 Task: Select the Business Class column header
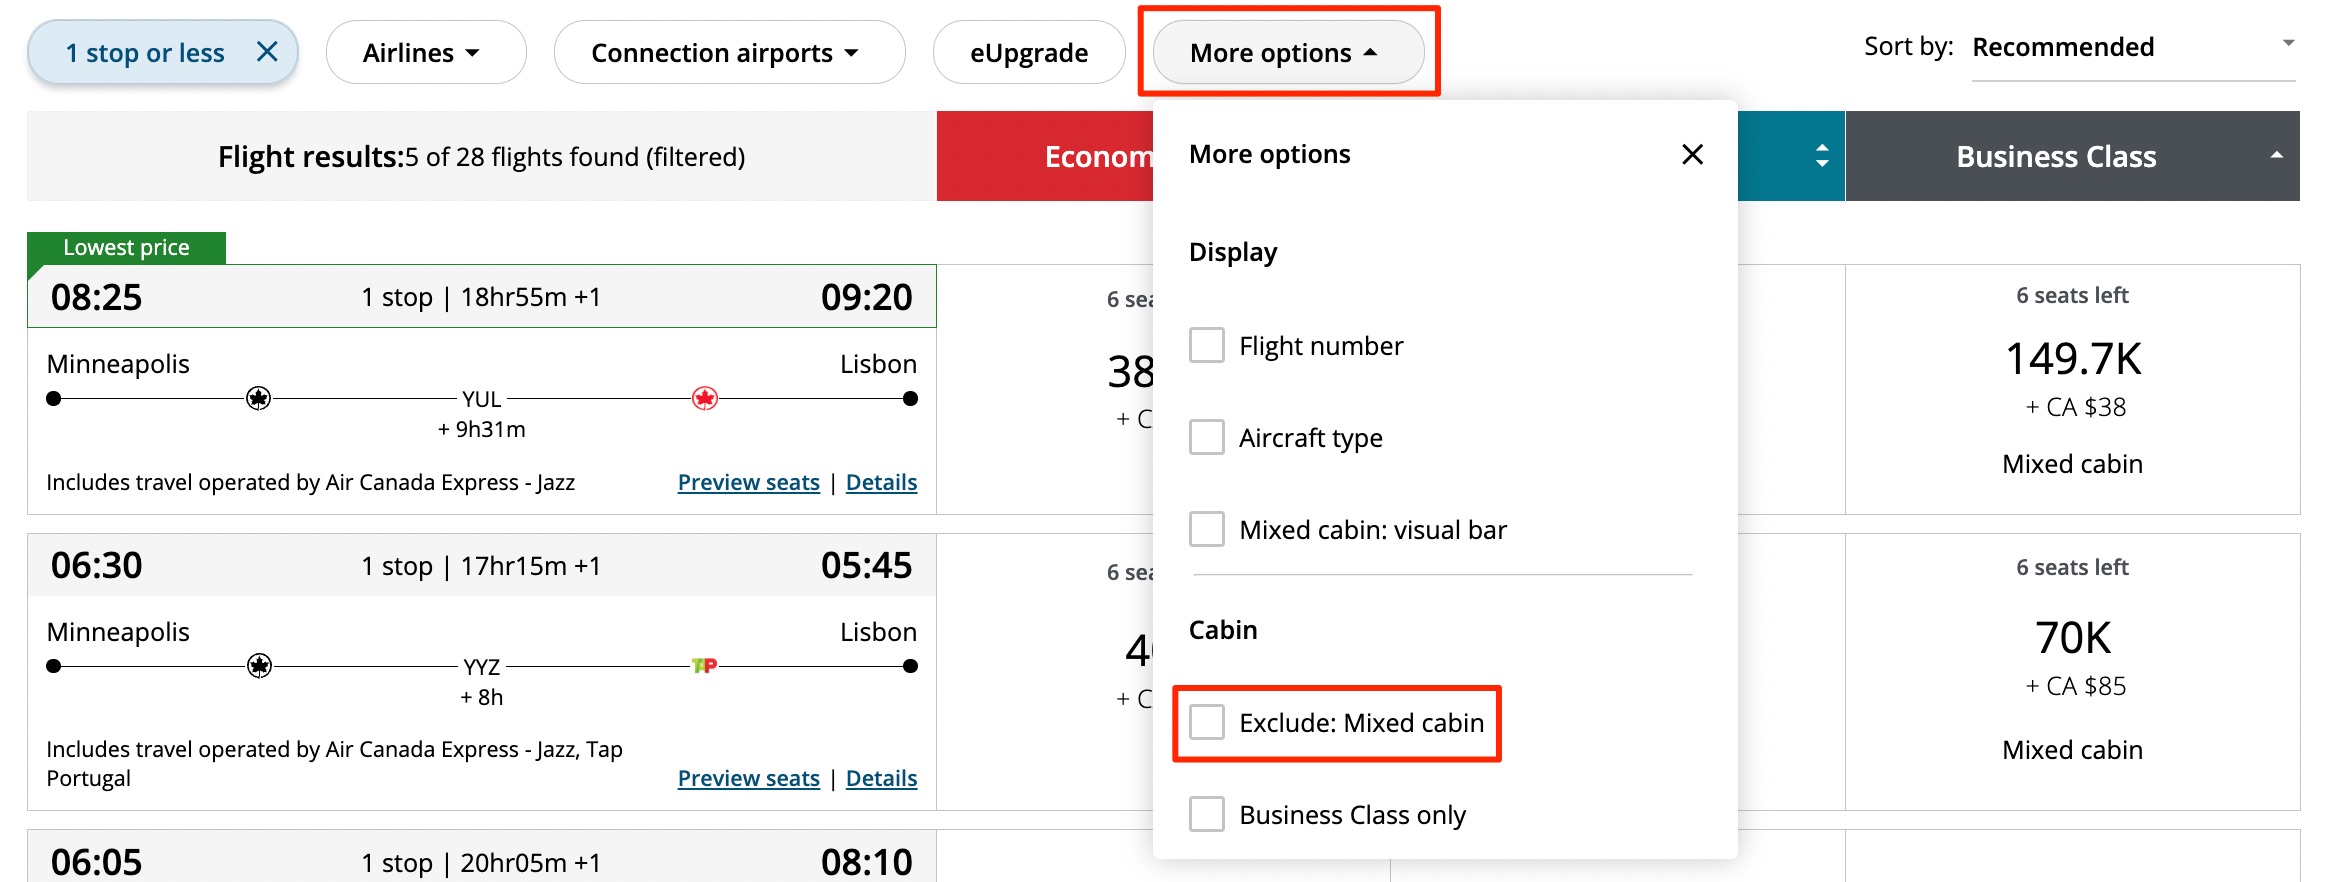coord(2055,156)
